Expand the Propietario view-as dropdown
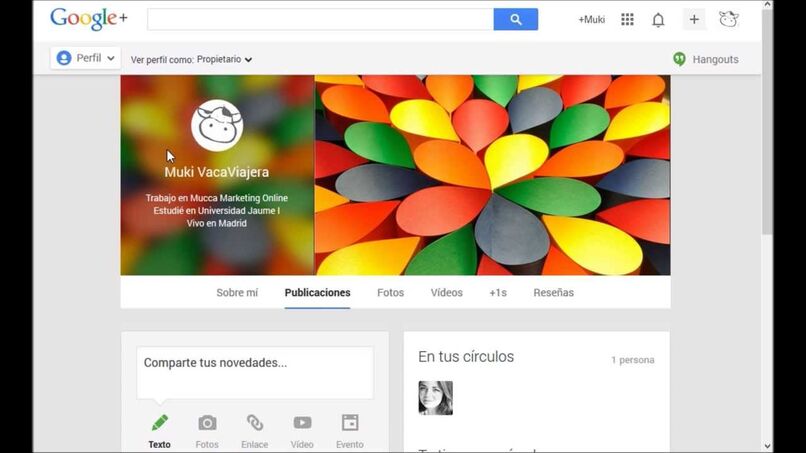Viewport: 806px width, 453px height. (224, 59)
